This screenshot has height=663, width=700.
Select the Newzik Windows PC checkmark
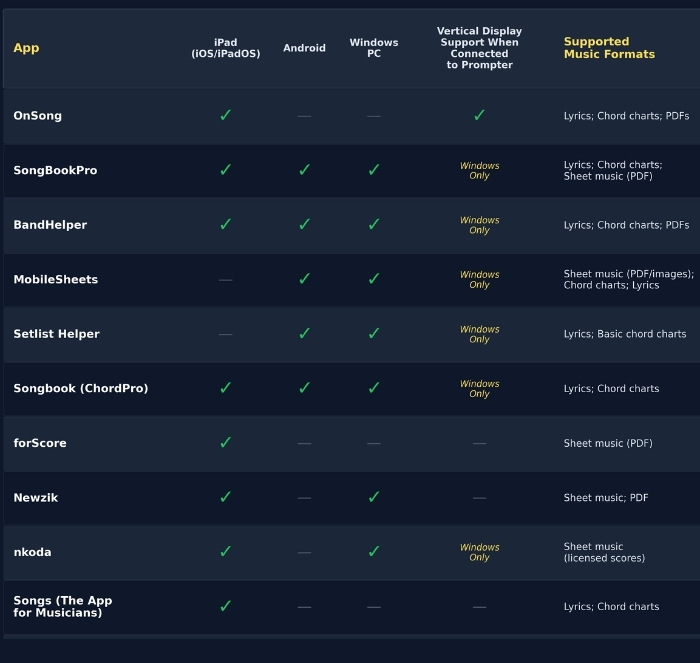click(x=374, y=497)
